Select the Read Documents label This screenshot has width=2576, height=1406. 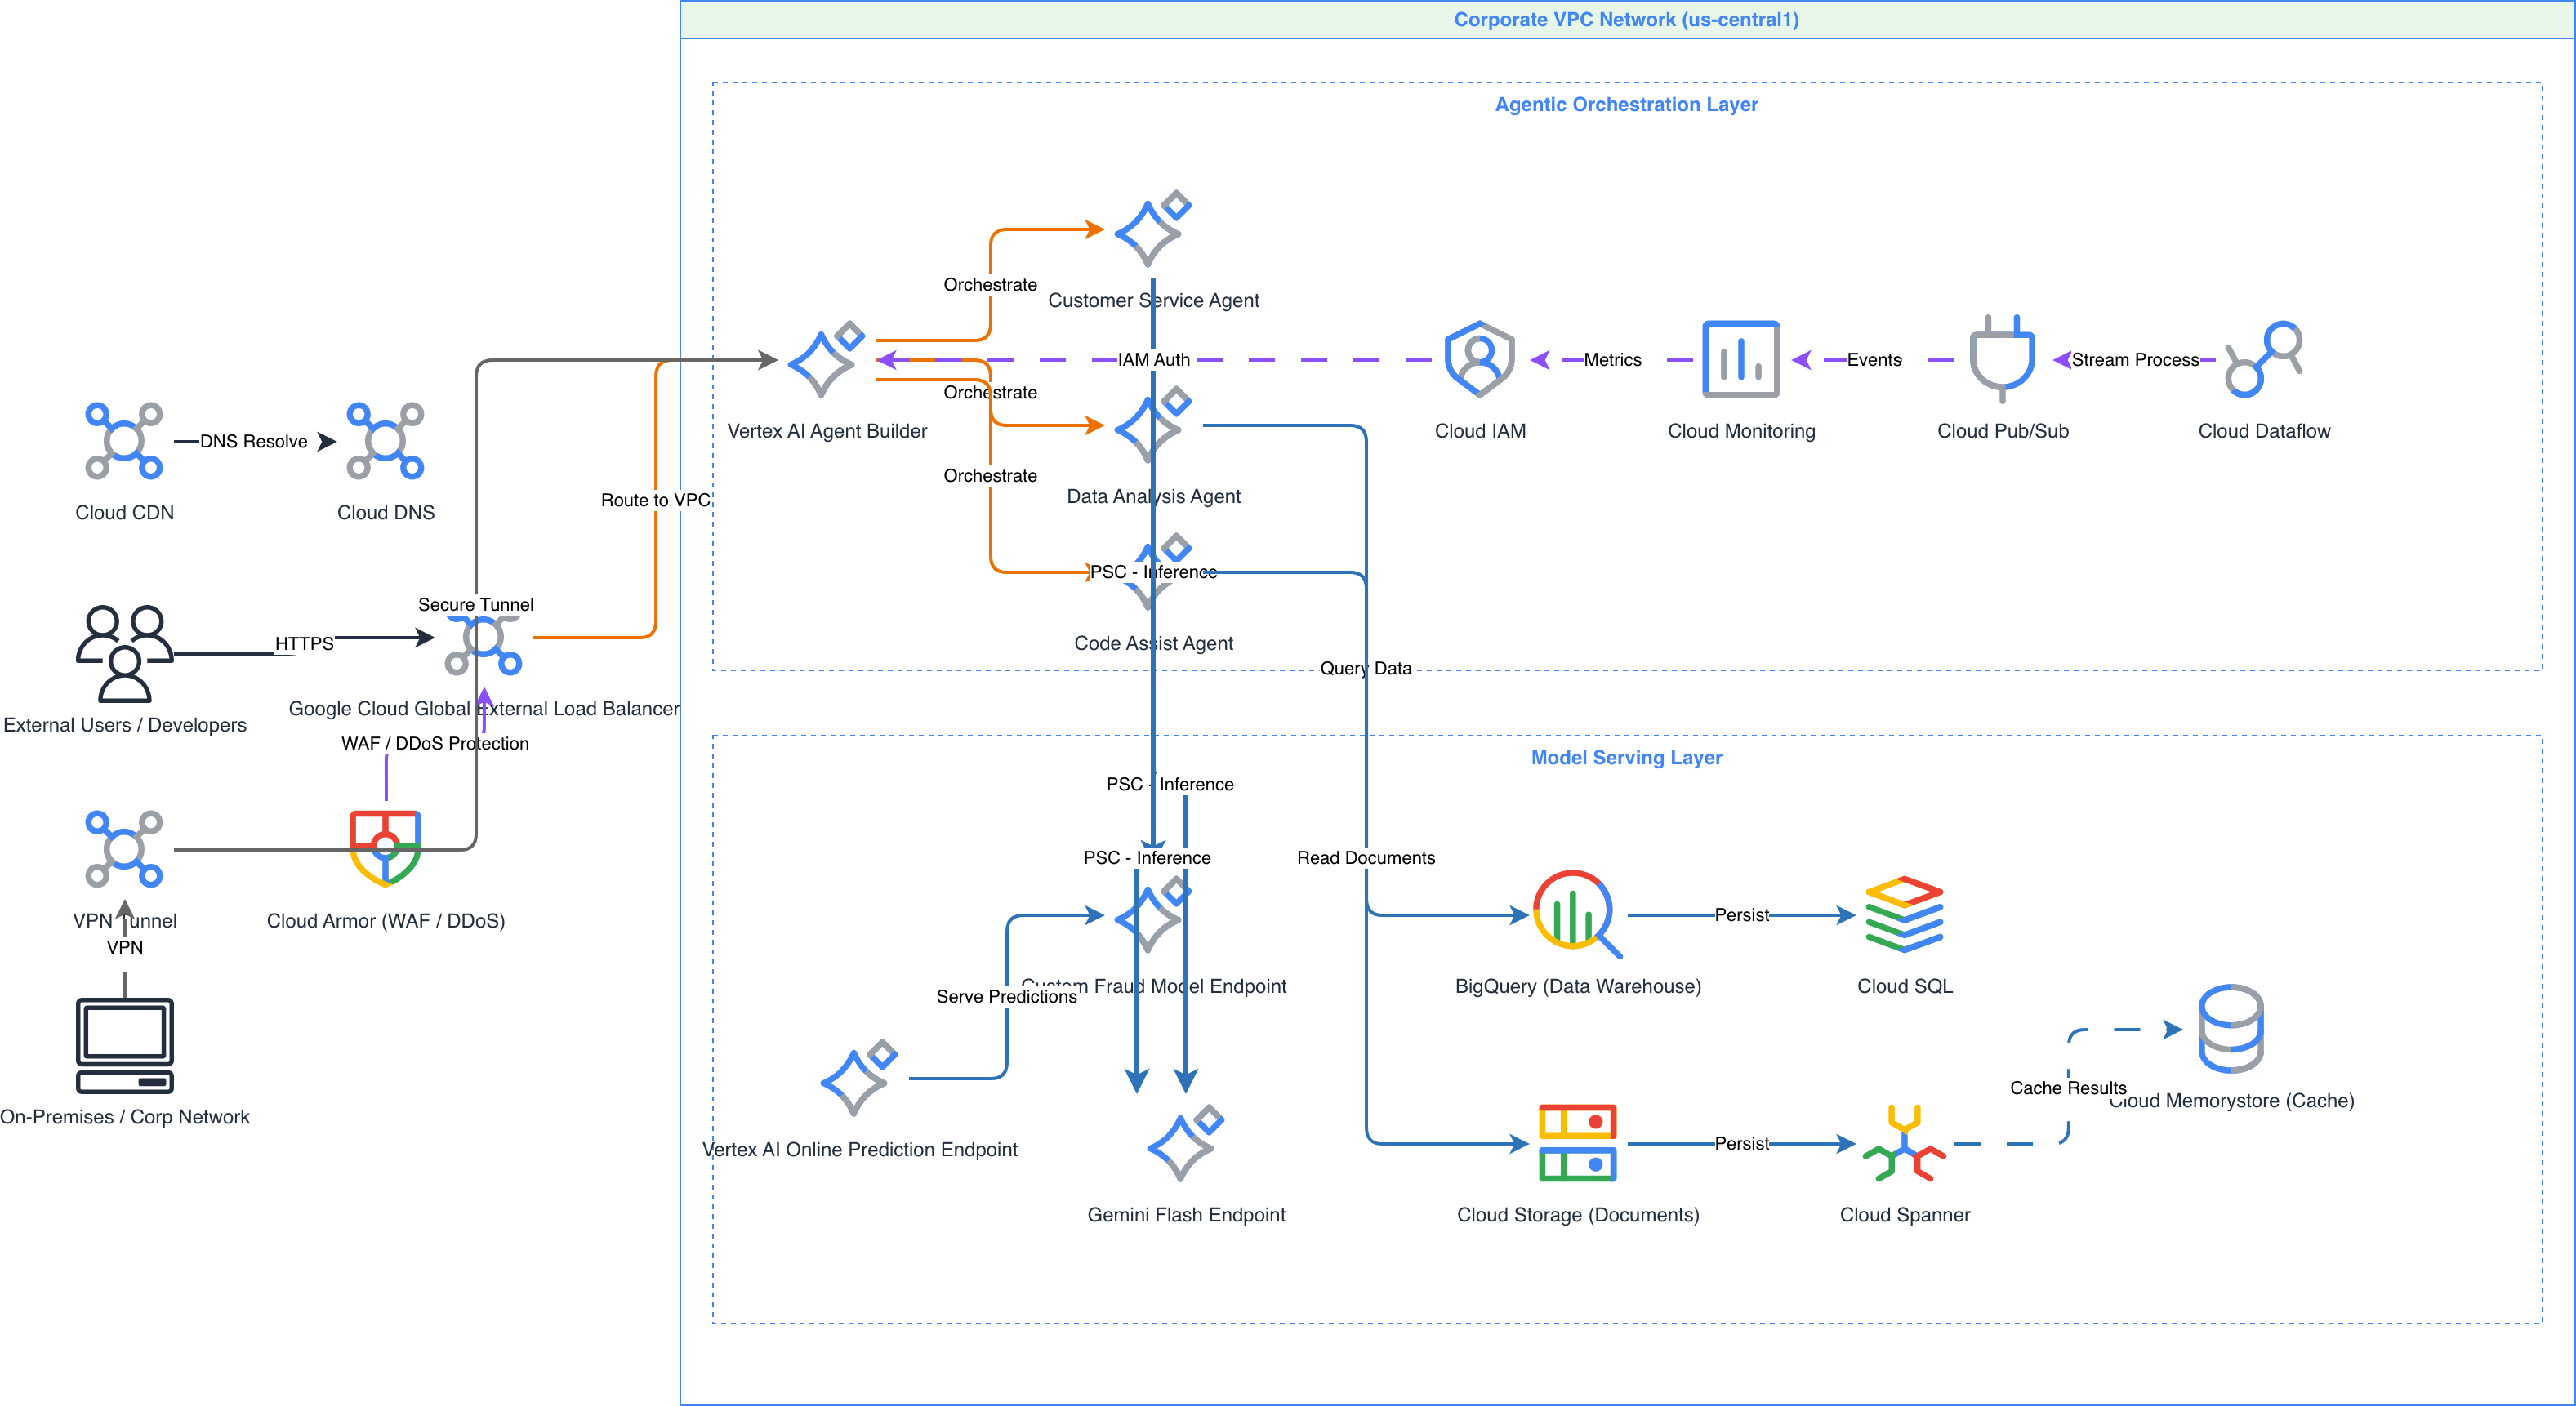[x=1365, y=857]
